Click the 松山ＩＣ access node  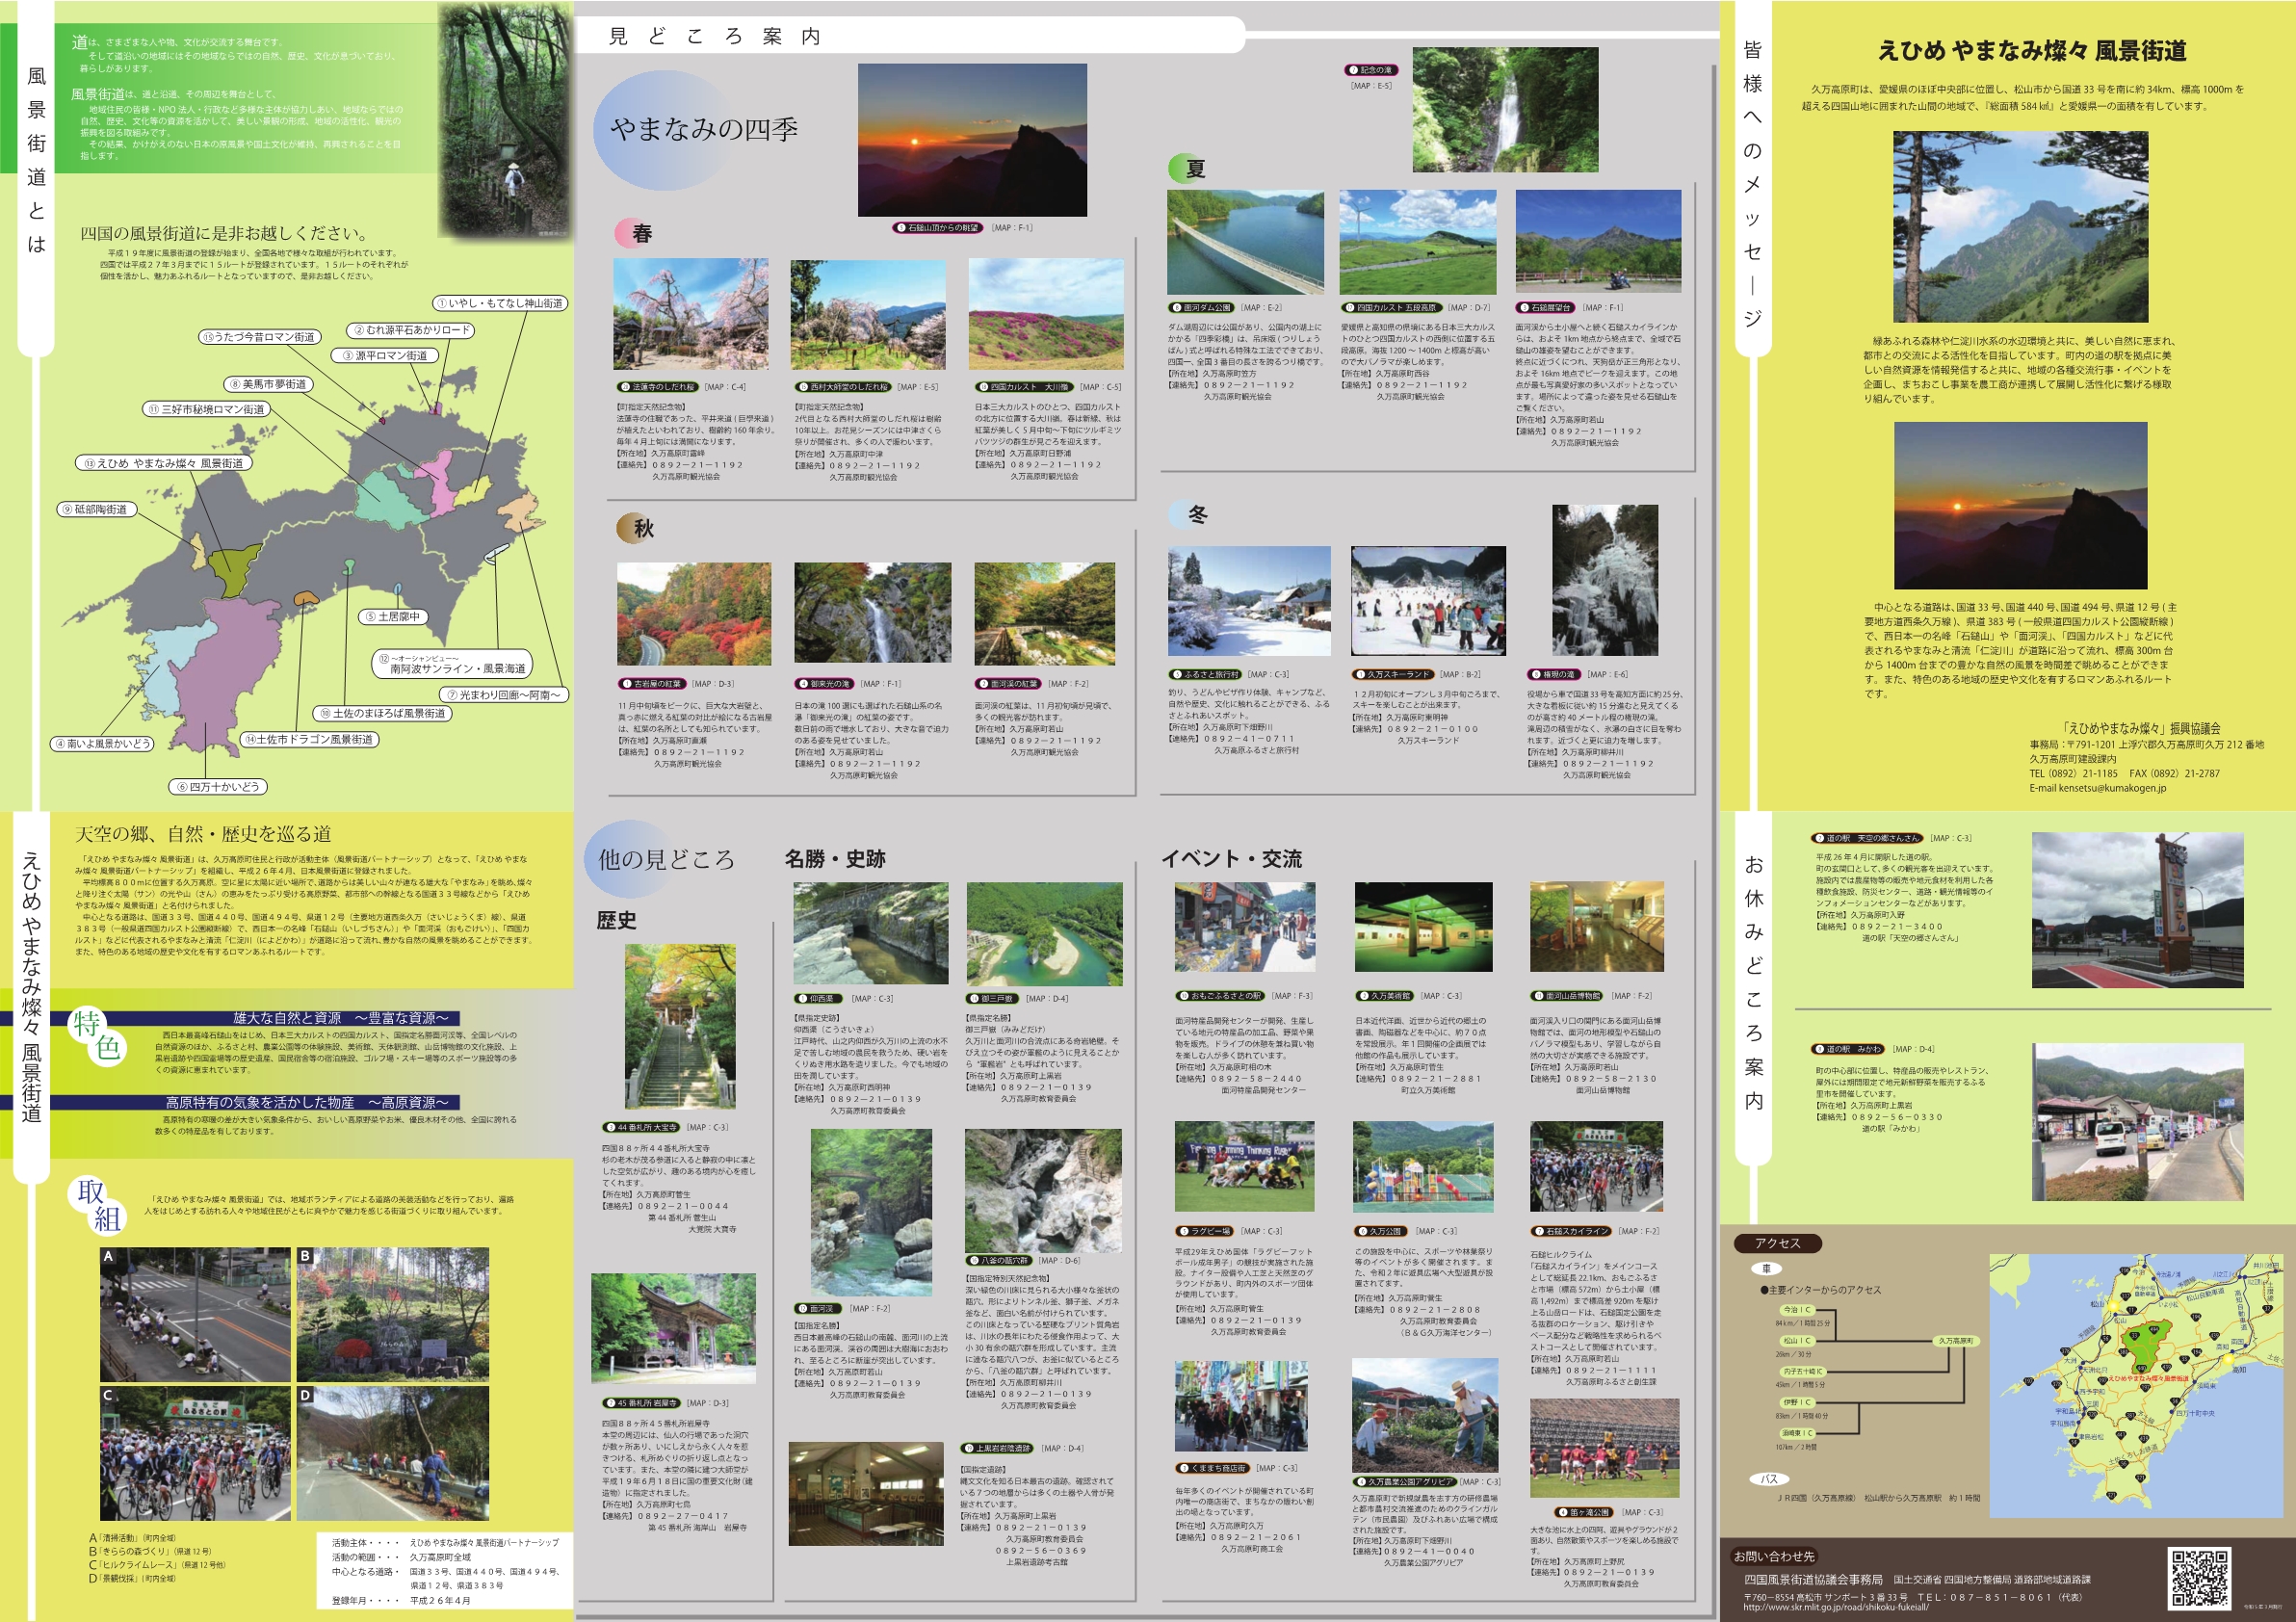1796,1340
